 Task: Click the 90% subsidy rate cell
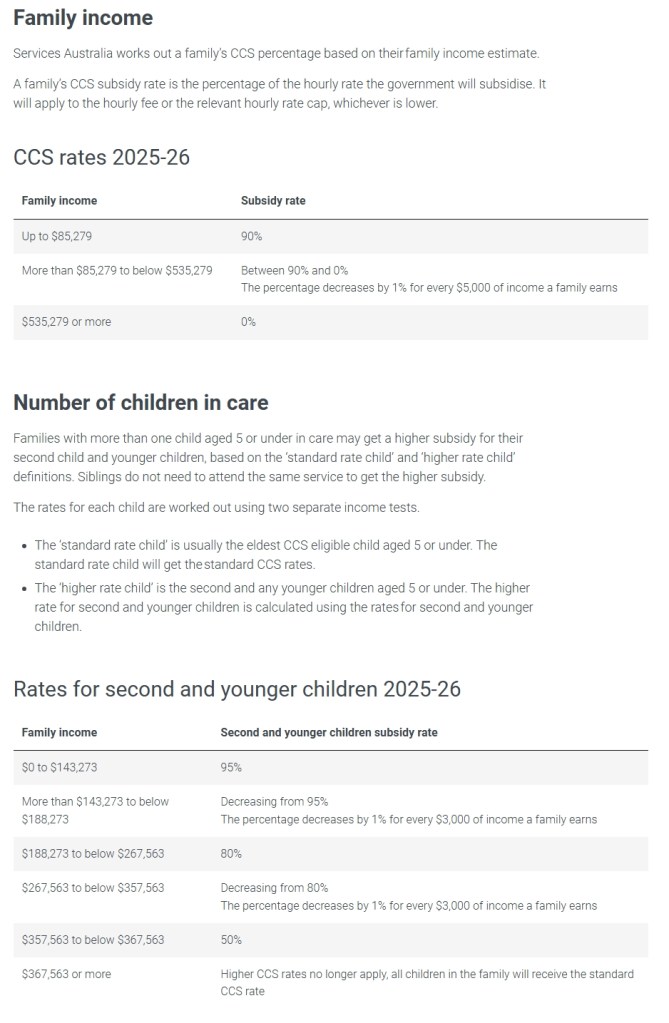(x=251, y=236)
